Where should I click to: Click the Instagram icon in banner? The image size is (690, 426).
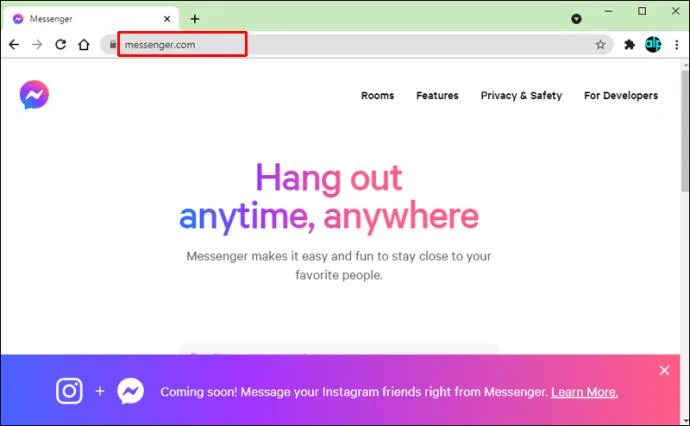click(69, 391)
